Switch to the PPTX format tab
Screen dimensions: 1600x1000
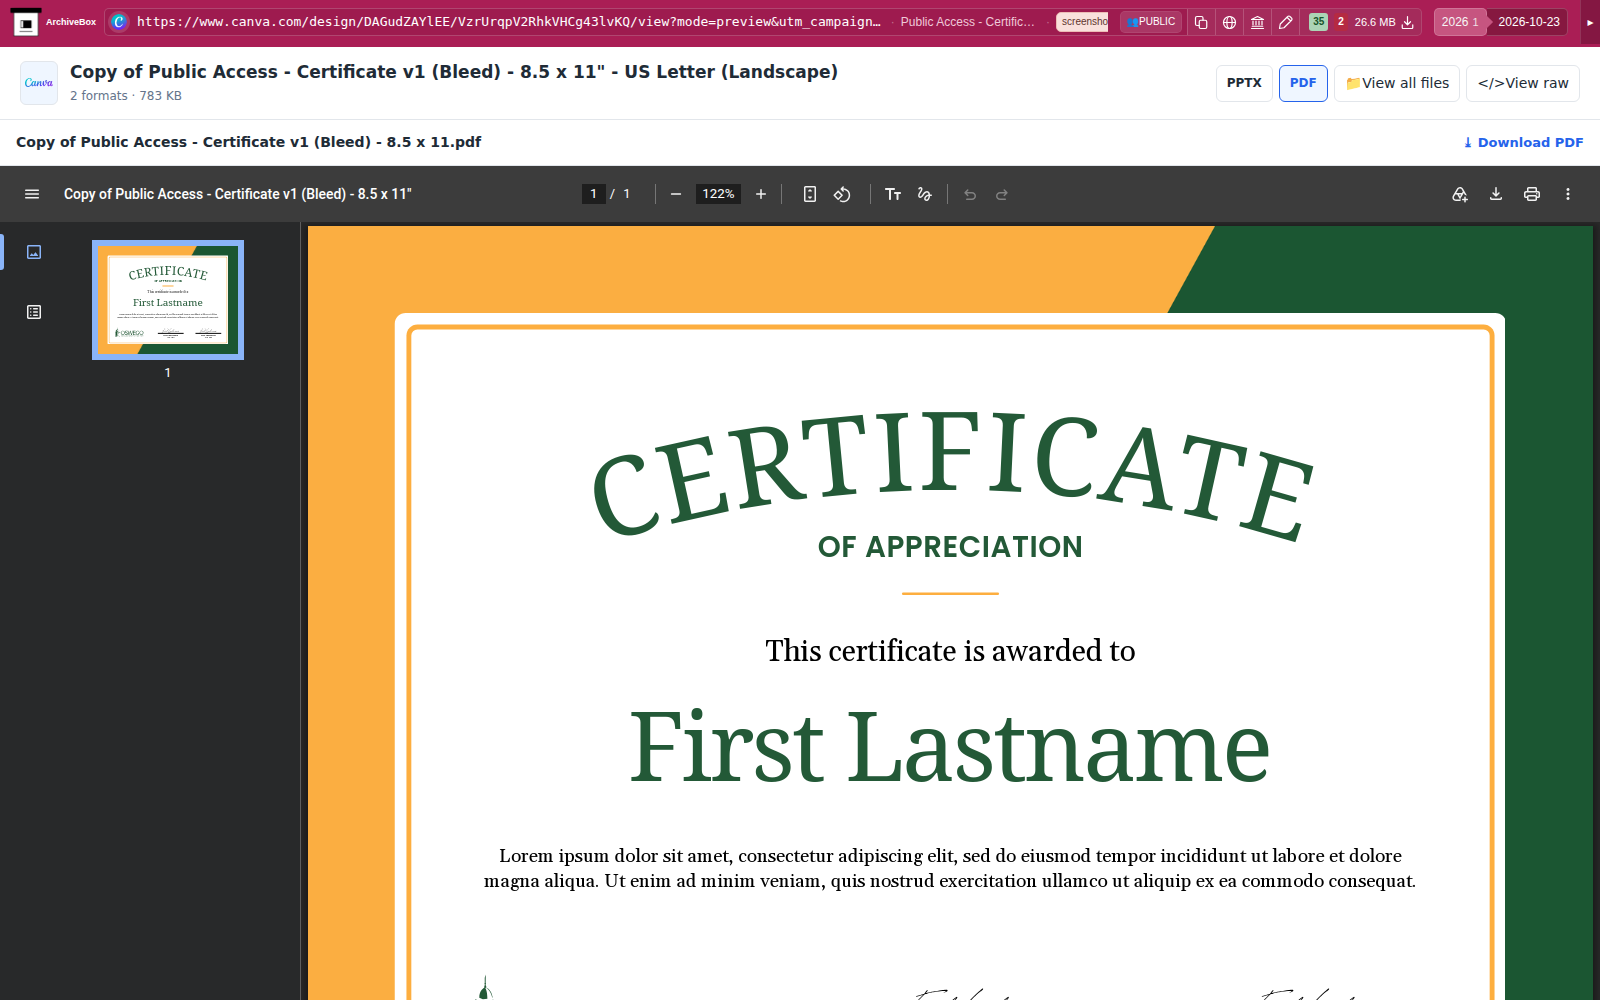click(x=1244, y=83)
